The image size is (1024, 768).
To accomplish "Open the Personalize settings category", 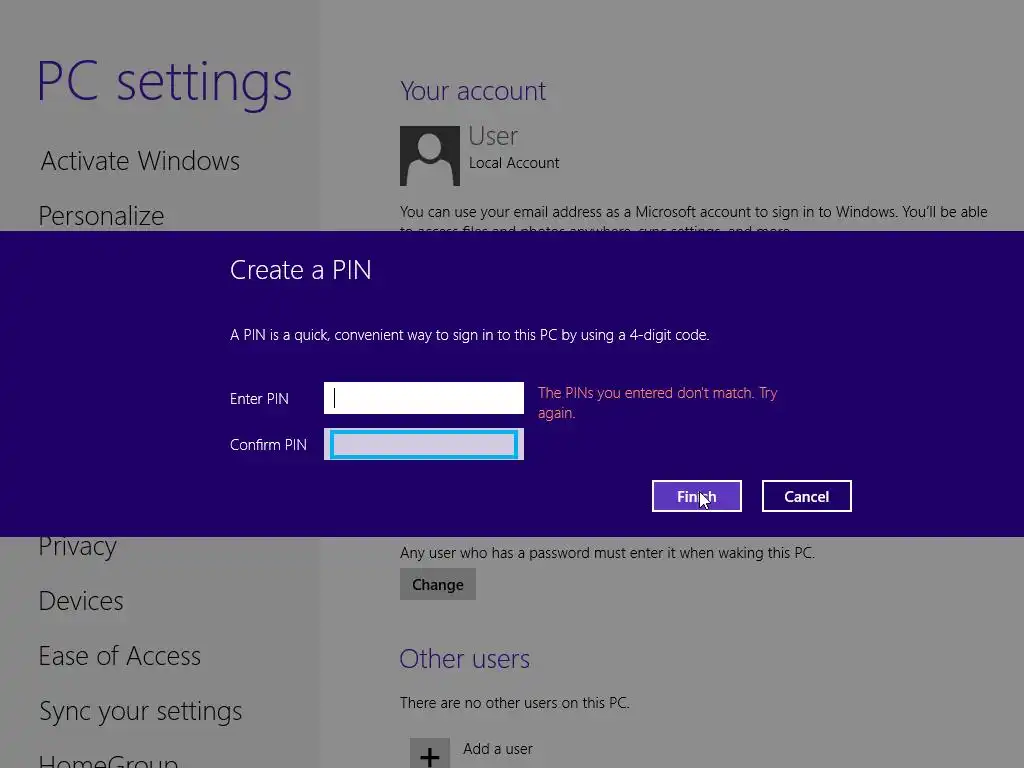I will click(101, 216).
